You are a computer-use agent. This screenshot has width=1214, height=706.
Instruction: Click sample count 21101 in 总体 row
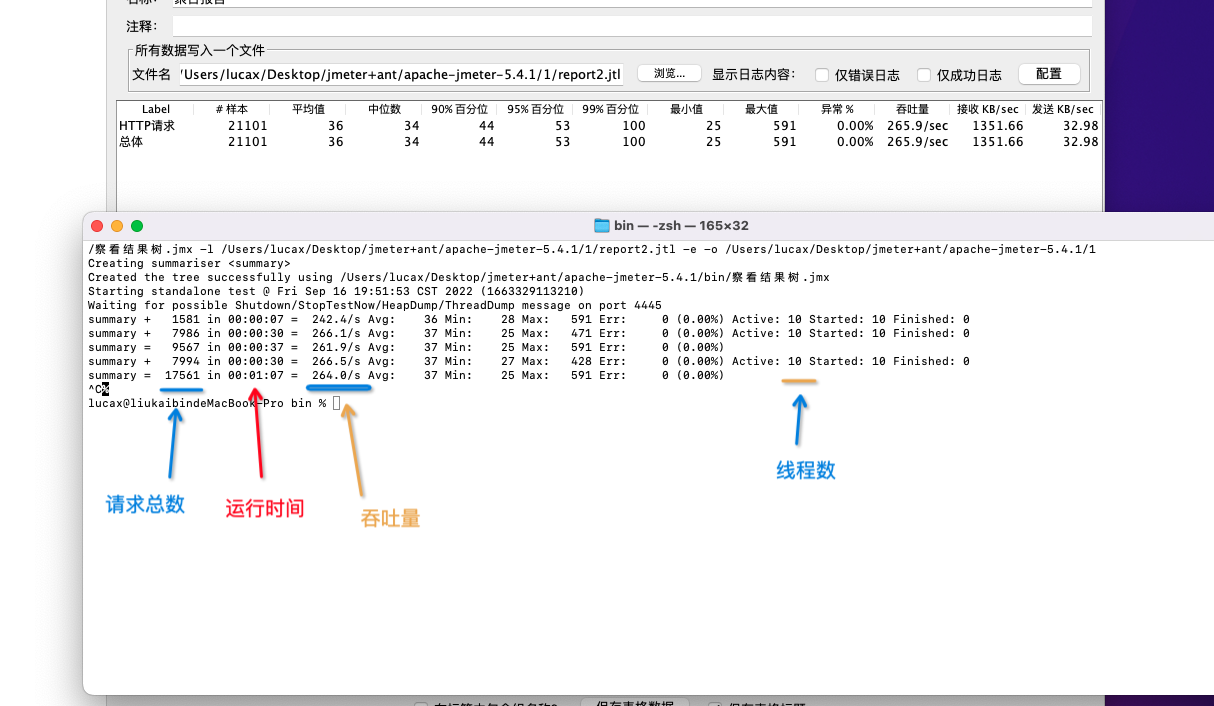[x=248, y=142]
